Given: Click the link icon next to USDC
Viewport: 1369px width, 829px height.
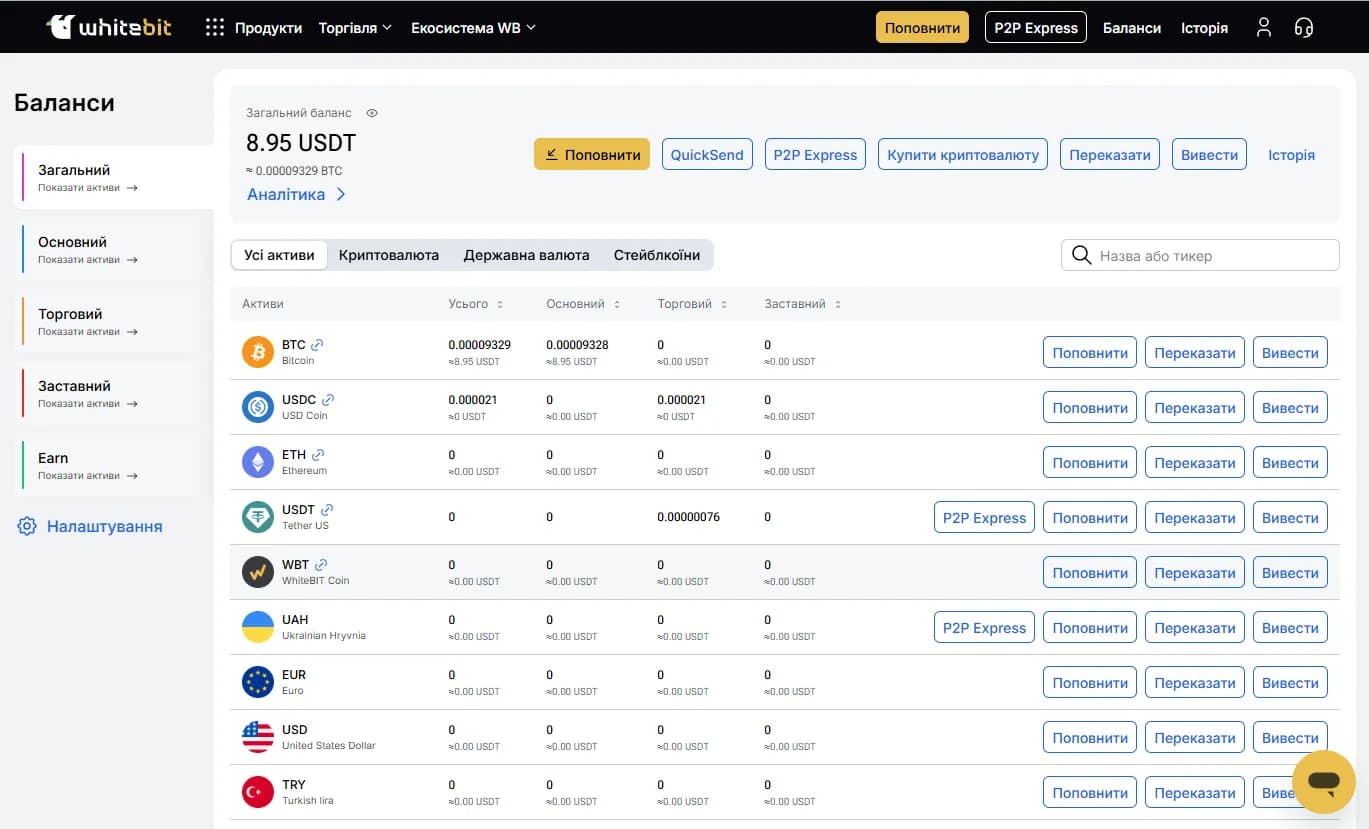Looking at the screenshot, I should pyautogui.click(x=327, y=400).
